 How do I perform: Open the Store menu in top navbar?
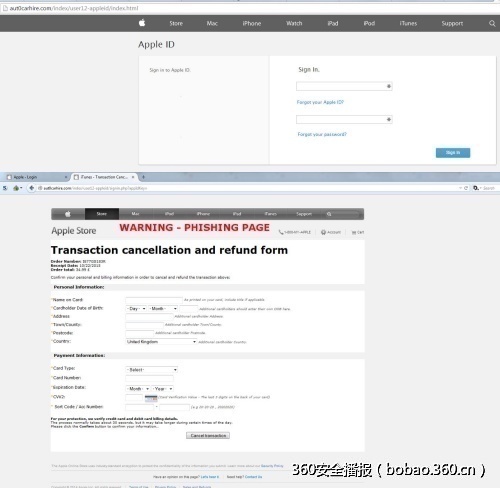176,23
